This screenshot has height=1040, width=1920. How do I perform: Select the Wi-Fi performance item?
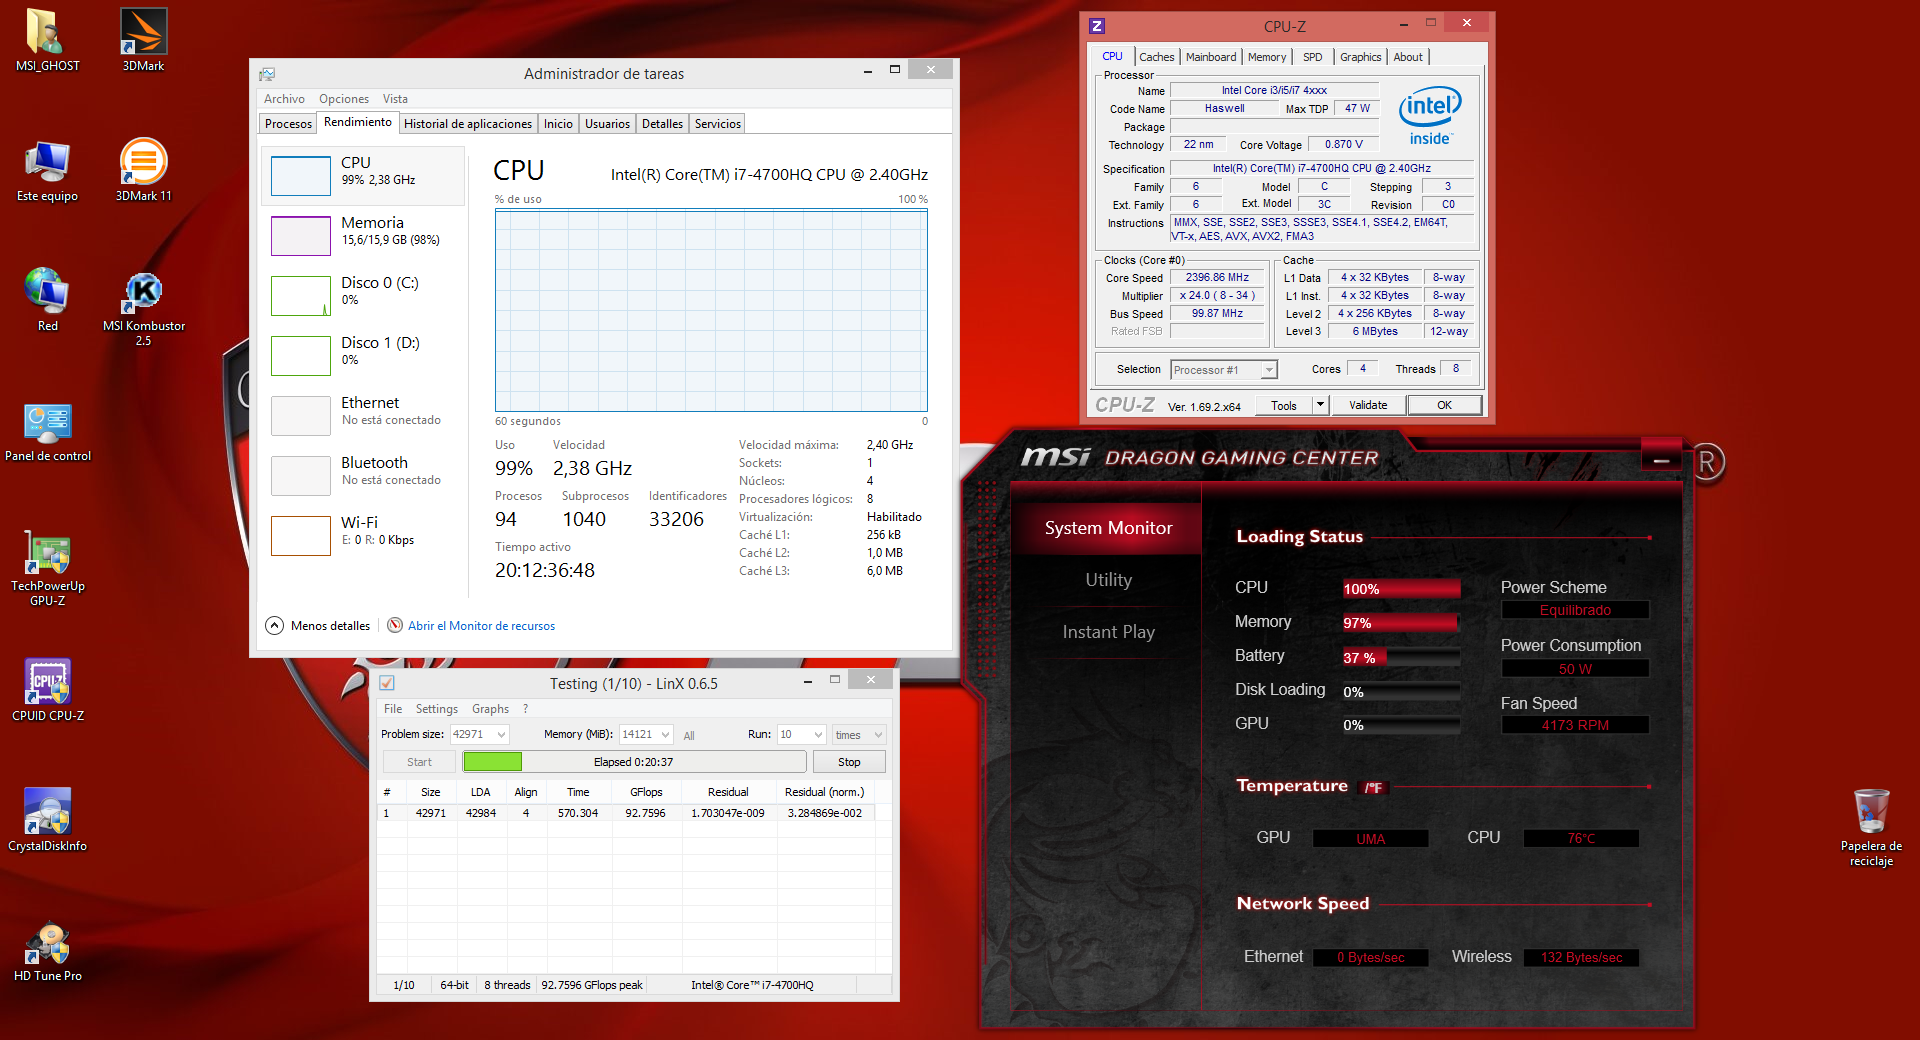tap(364, 534)
